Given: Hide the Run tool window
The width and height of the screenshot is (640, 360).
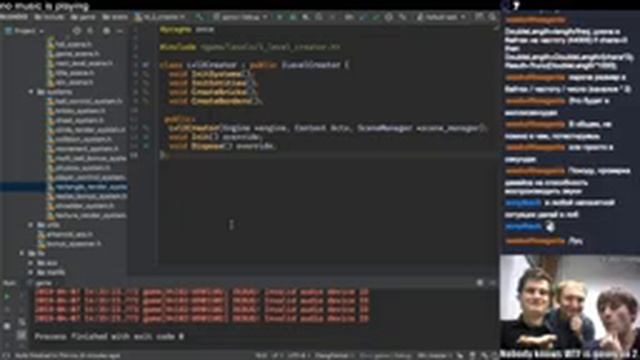Looking at the screenshot, I should [492, 282].
